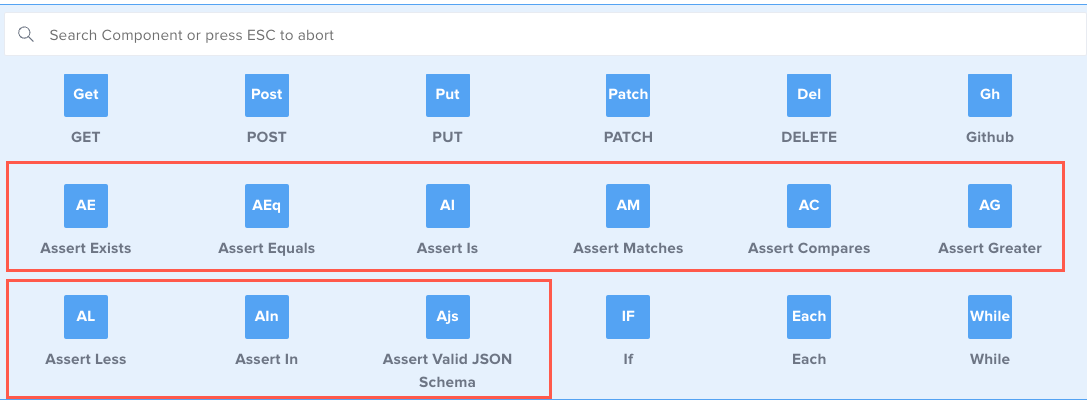The width and height of the screenshot is (1087, 405).
Task: Add the While loop component
Action: tap(989, 317)
